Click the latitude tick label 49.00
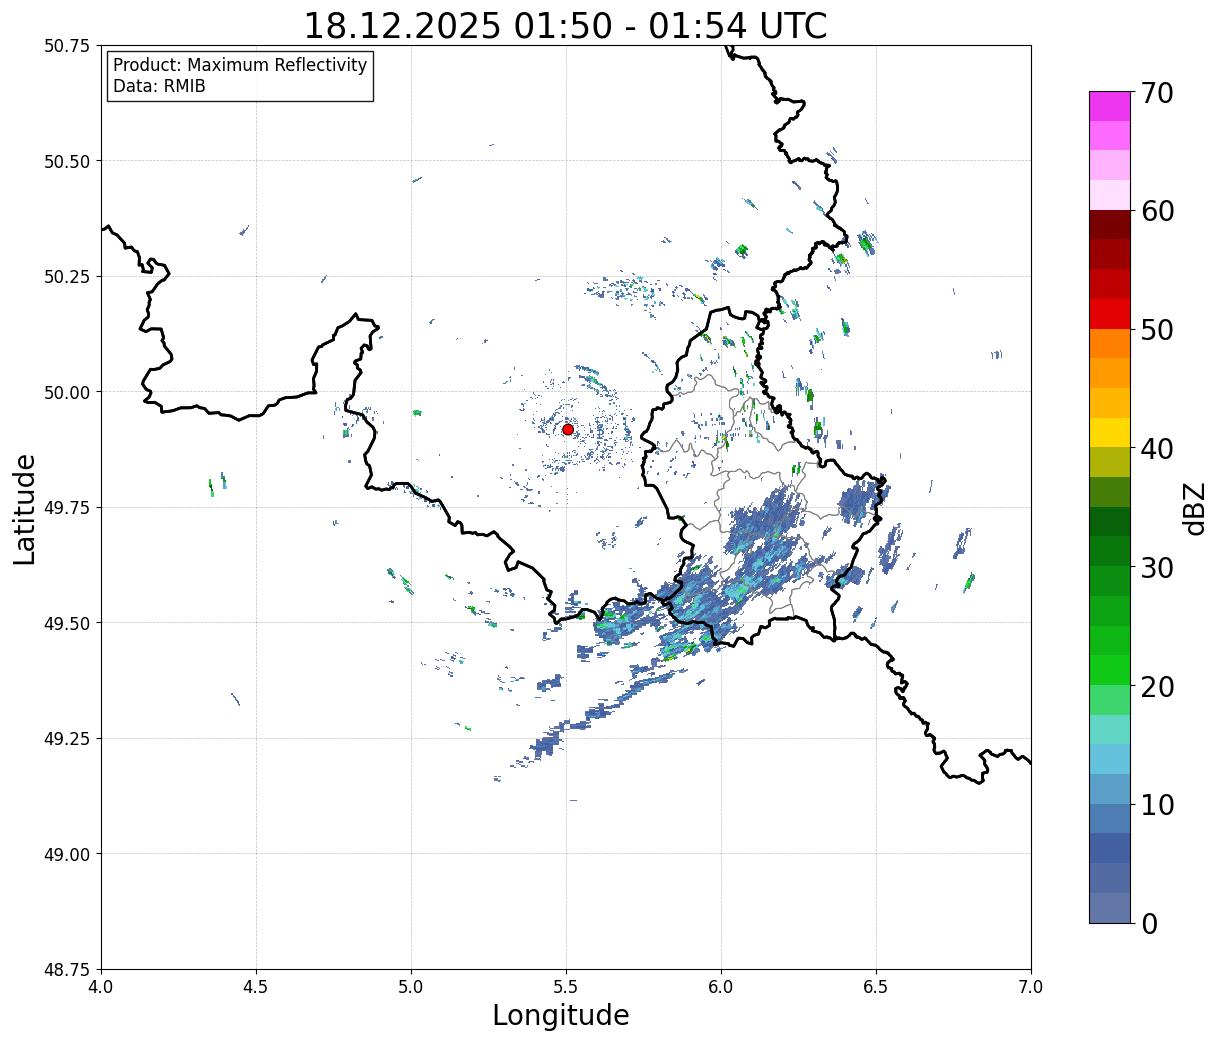The height and width of the screenshot is (1040, 1219). [66, 854]
